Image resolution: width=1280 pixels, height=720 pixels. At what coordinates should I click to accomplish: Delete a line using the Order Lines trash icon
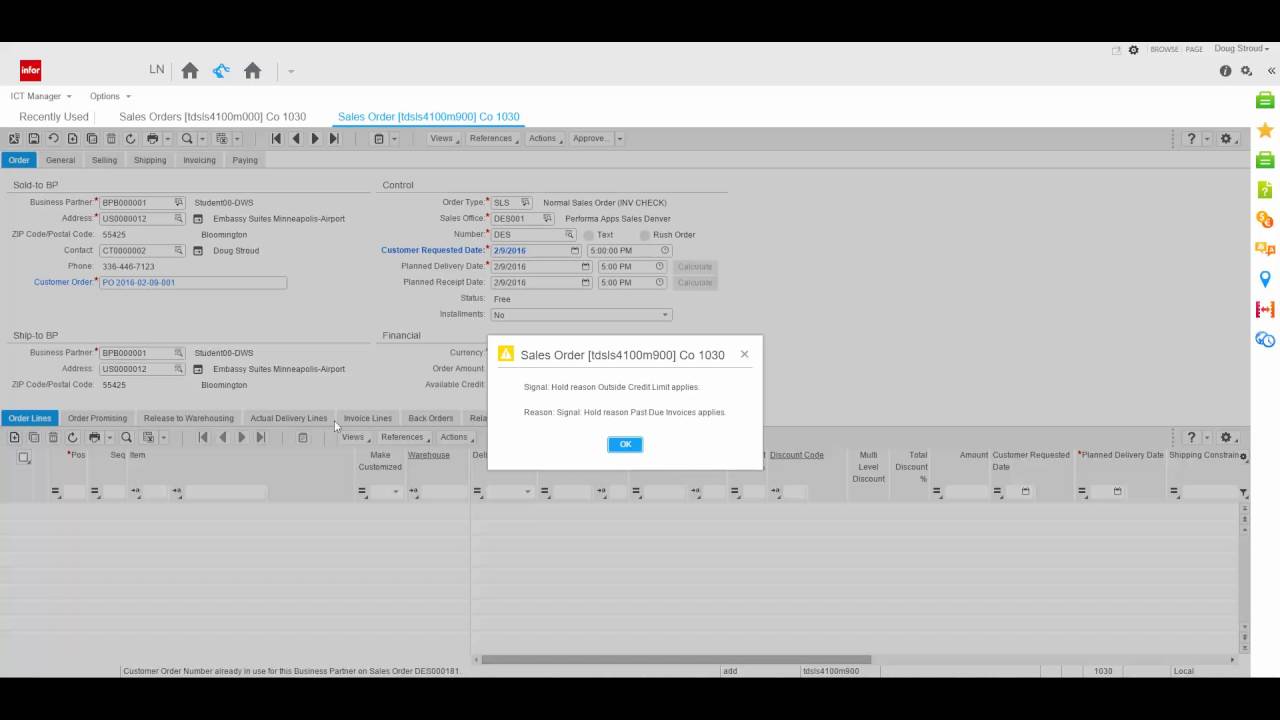(53, 437)
